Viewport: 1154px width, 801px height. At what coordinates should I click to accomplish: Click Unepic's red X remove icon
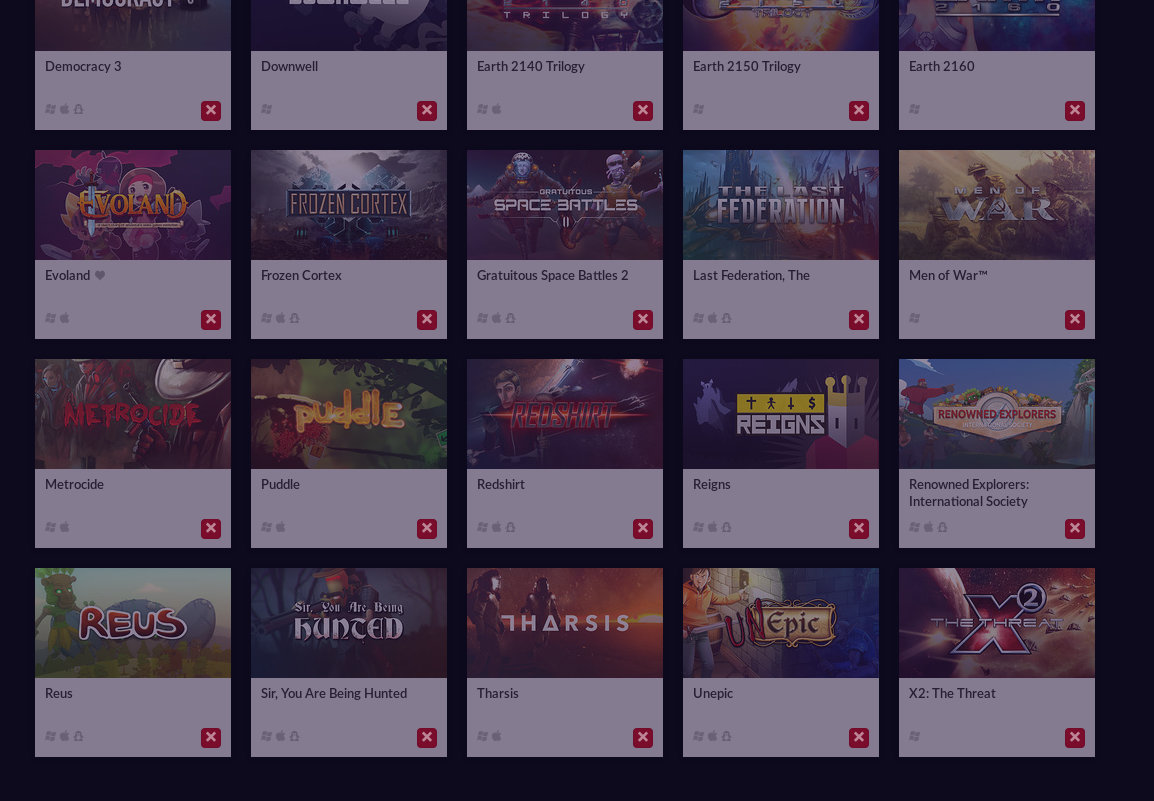tap(859, 738)
